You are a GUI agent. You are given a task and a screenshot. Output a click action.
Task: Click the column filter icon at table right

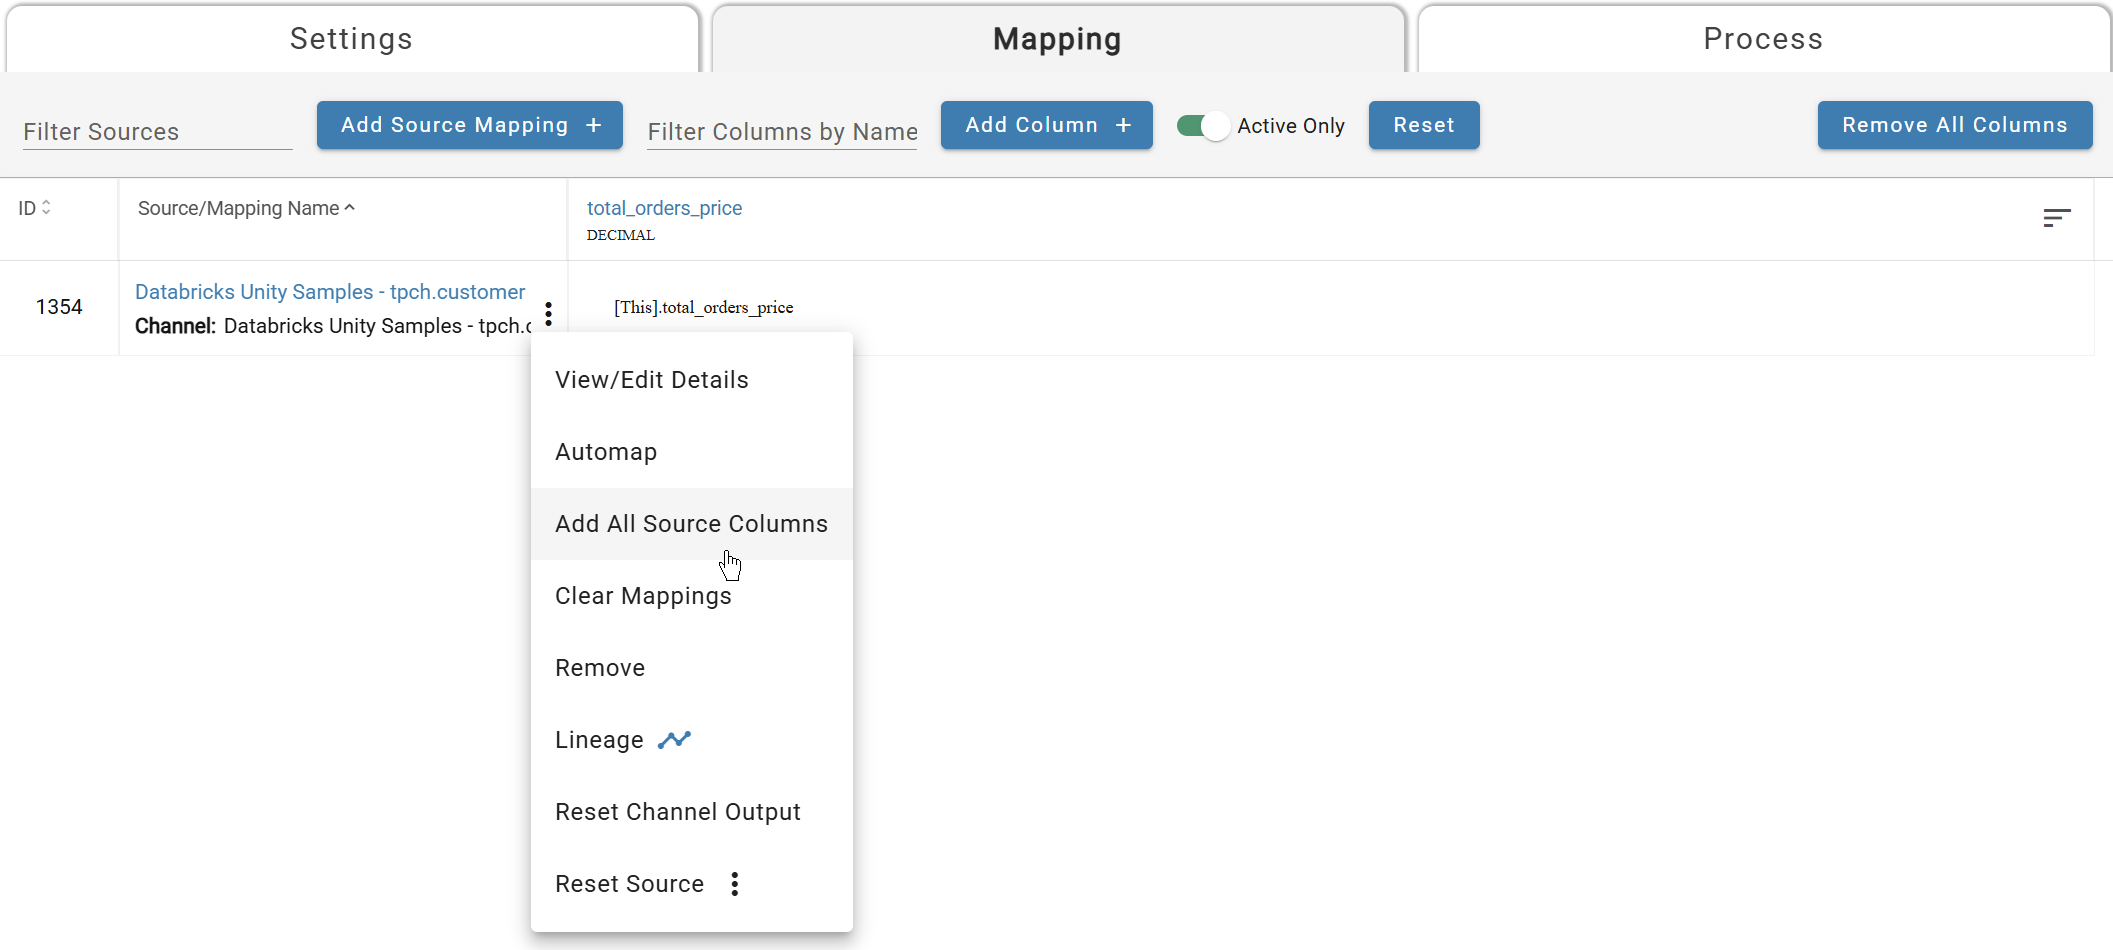pos(2056,217)
